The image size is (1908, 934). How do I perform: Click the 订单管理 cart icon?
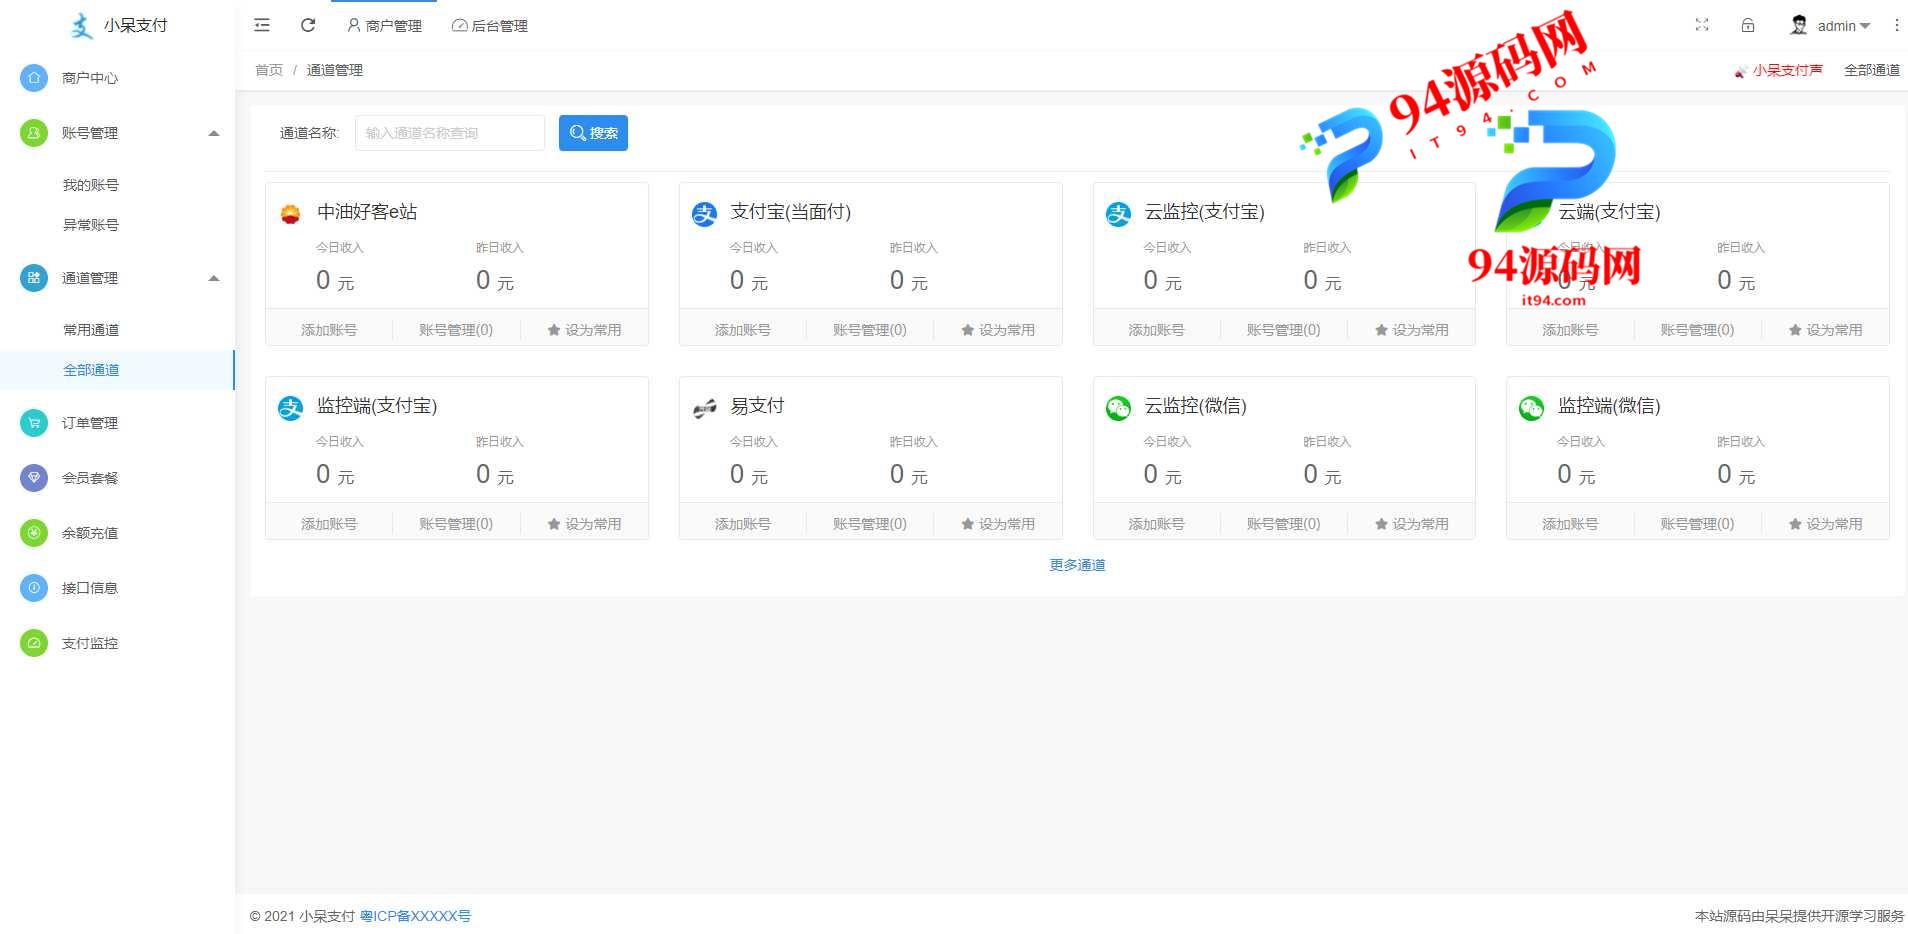click(34, 423)
